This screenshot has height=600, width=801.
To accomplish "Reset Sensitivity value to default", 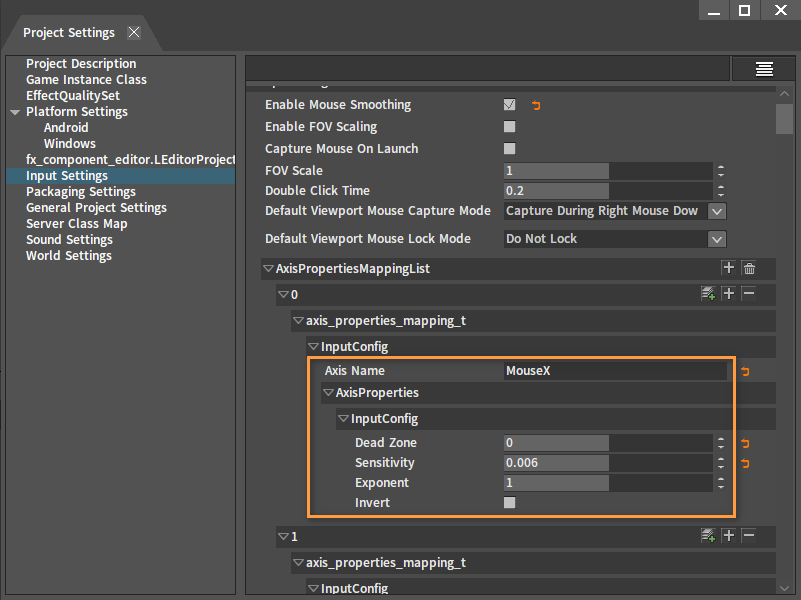I will pos(743,463).
